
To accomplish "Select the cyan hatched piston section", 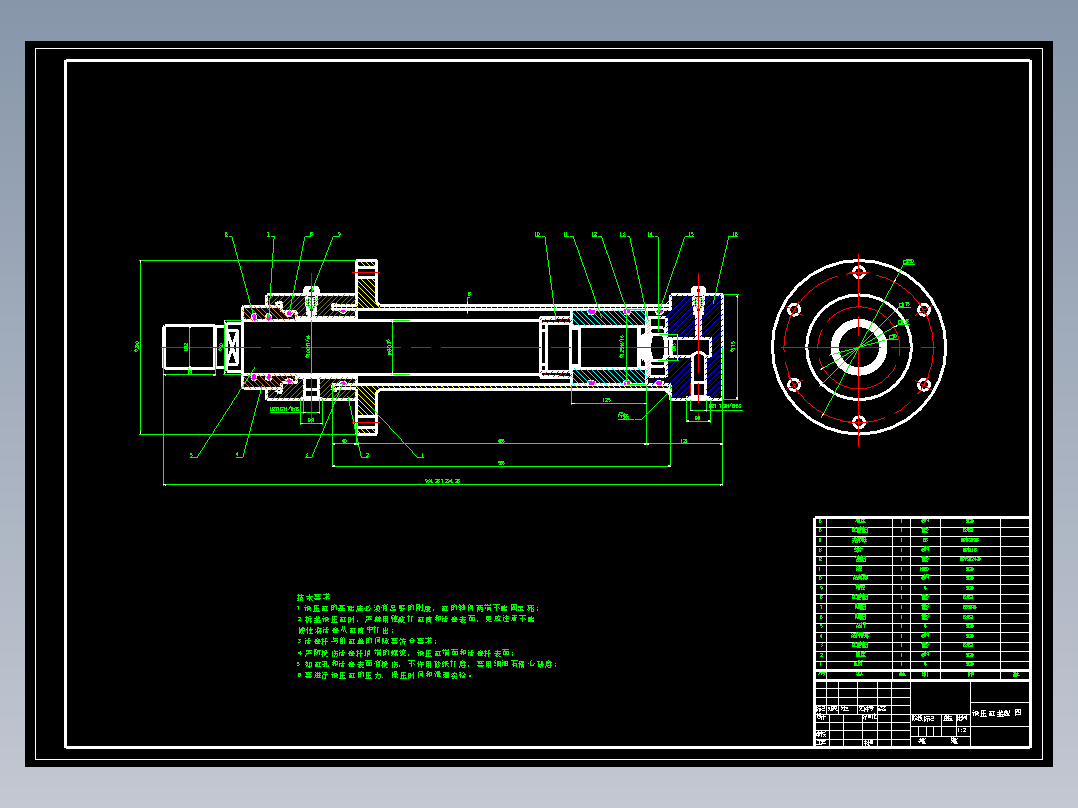I will [608, 318].
